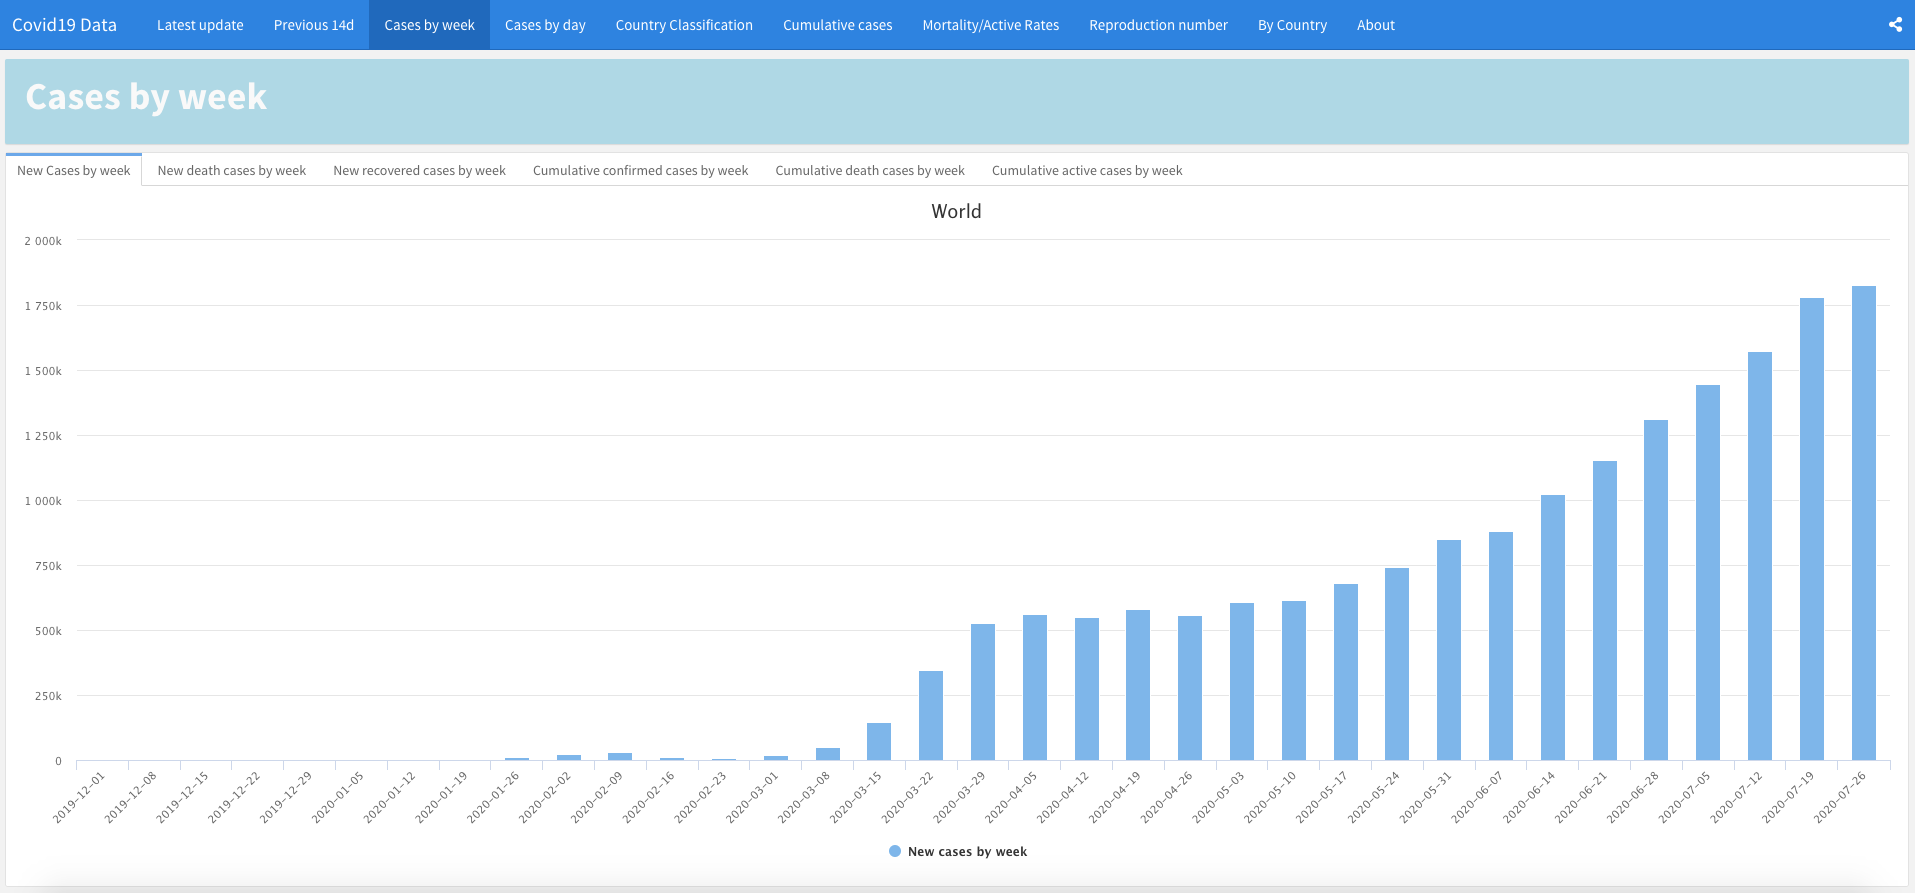
Task: Select Cumulative death cases by week tab
Action: pyautogui.click(x=870, y=171)
